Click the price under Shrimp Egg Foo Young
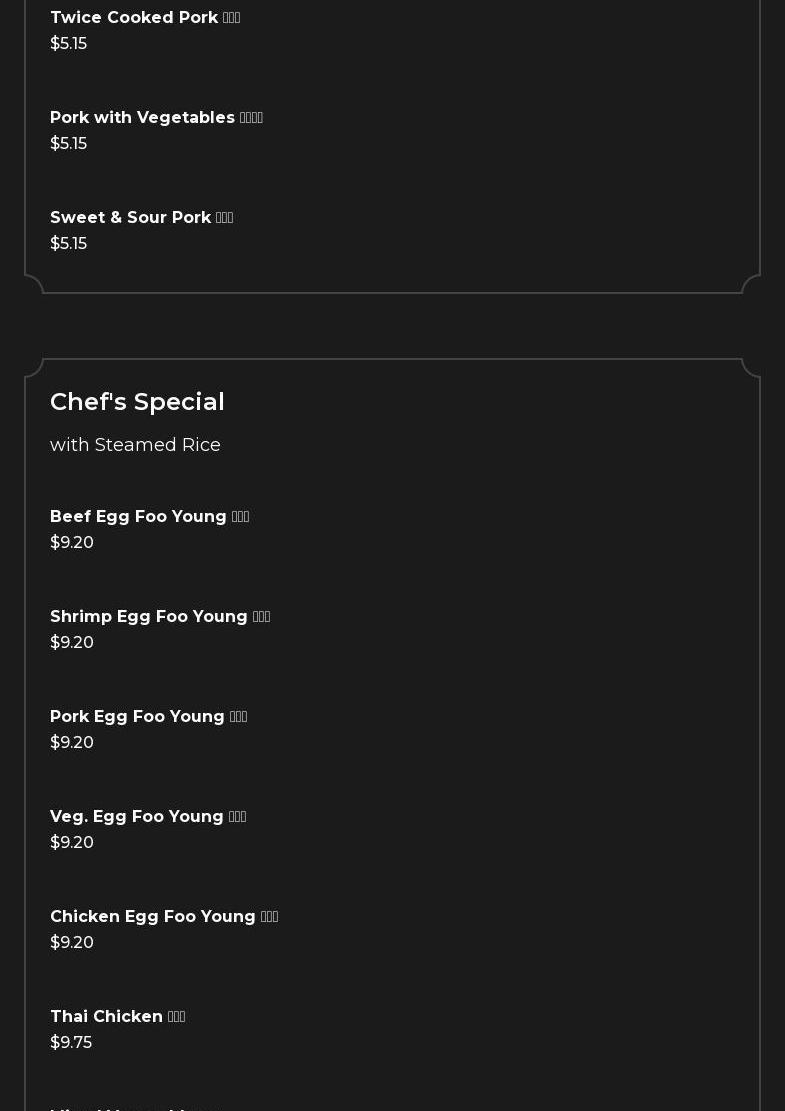The height and width of the screenshot is (1111, 785). pos(72,643)
